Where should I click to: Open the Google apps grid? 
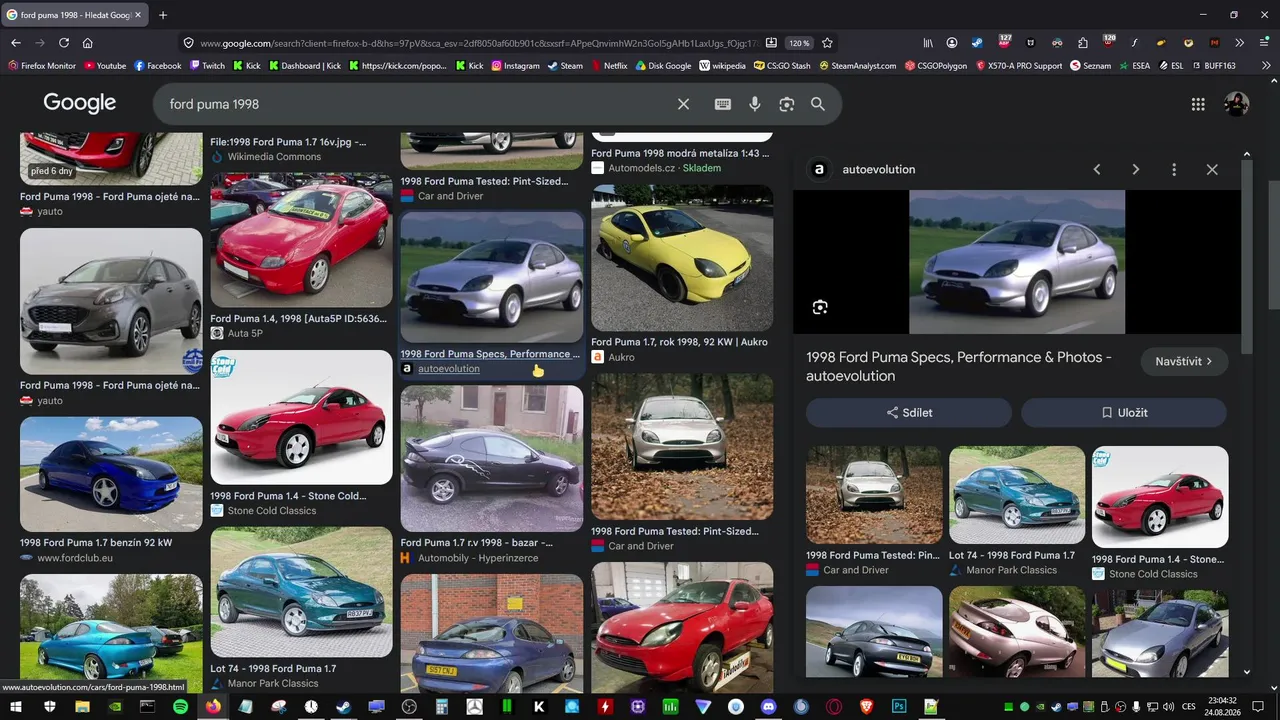[x=1198, y=104]
